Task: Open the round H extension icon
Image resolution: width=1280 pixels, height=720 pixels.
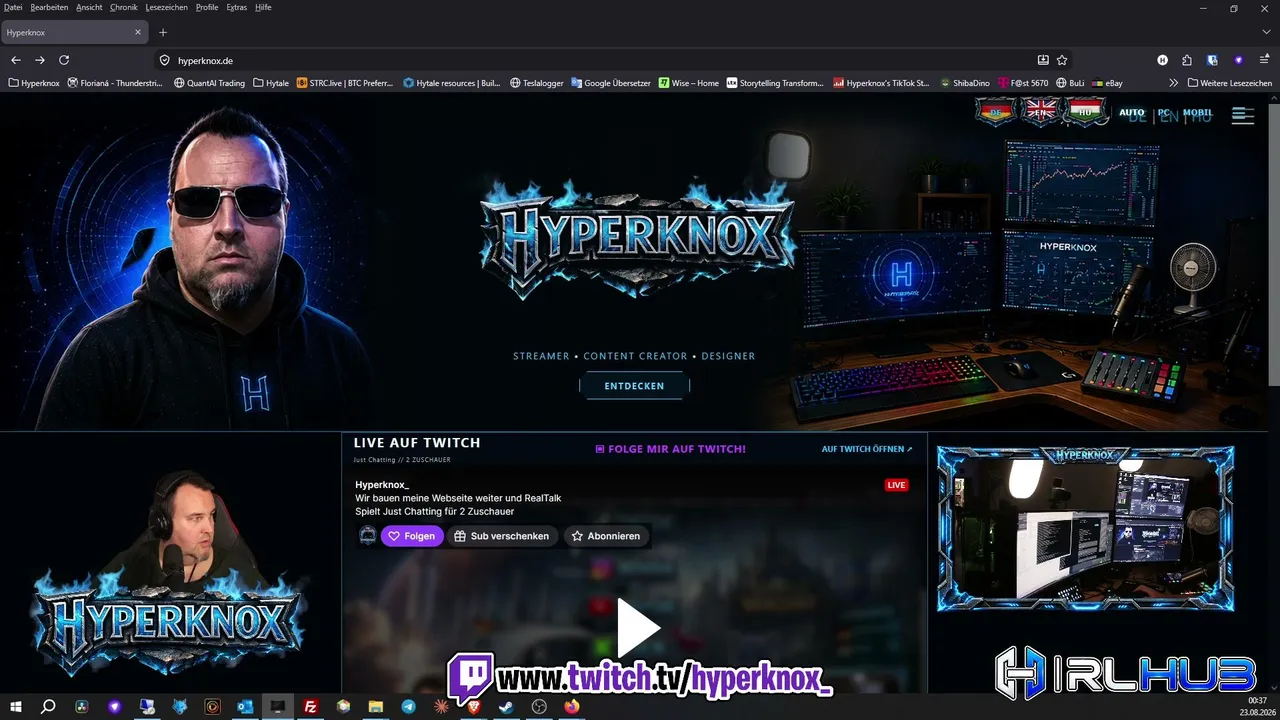Action: 1162,60
